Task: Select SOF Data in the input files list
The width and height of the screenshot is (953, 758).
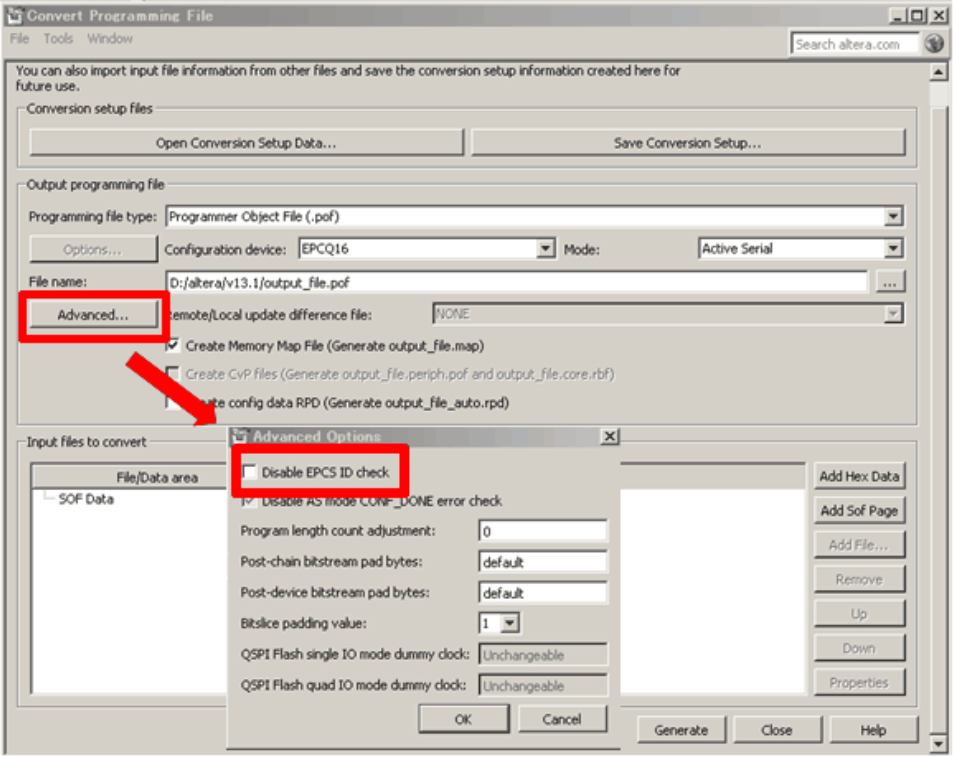Action: 86,499
